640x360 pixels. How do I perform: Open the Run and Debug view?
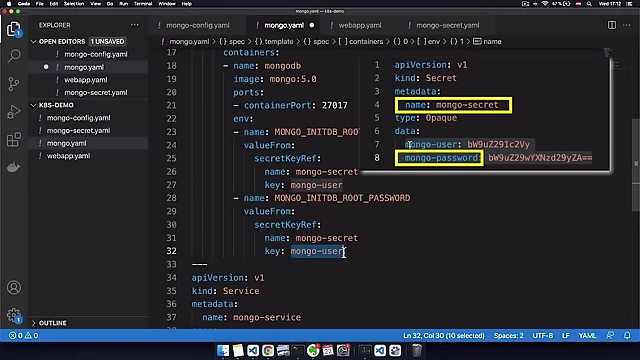click(13, 112)
